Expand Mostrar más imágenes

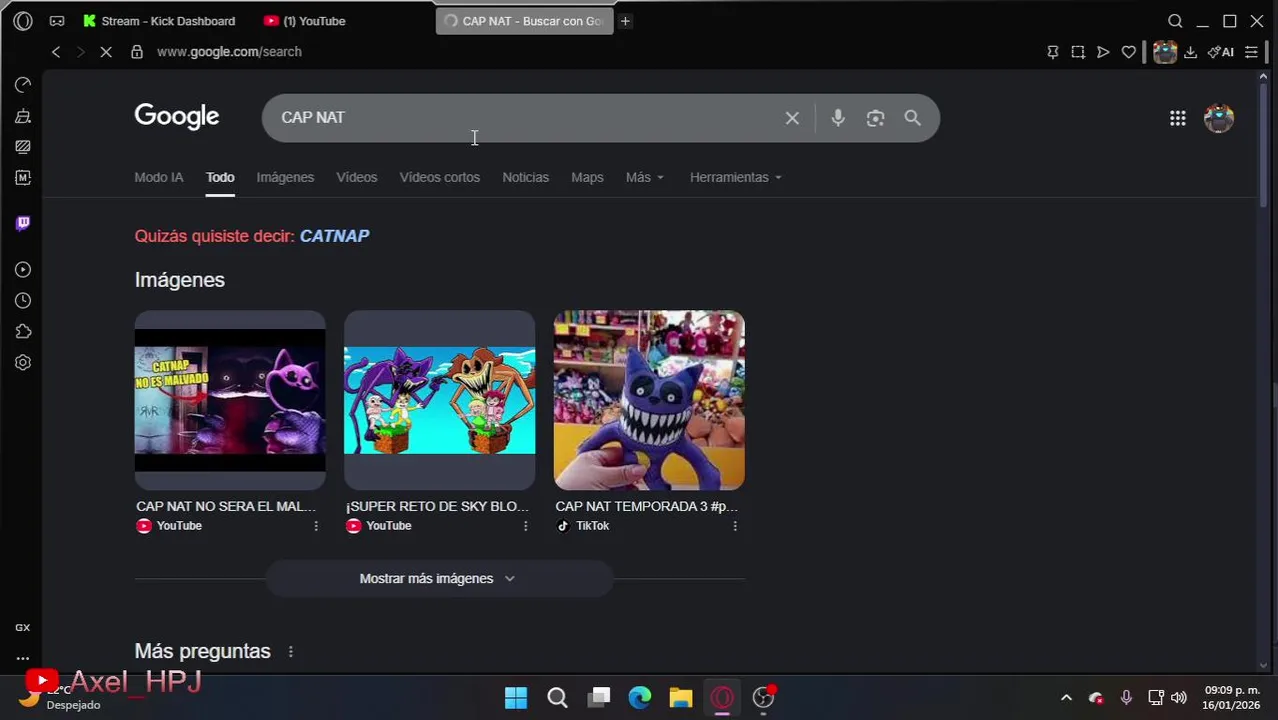click(438, 579)
